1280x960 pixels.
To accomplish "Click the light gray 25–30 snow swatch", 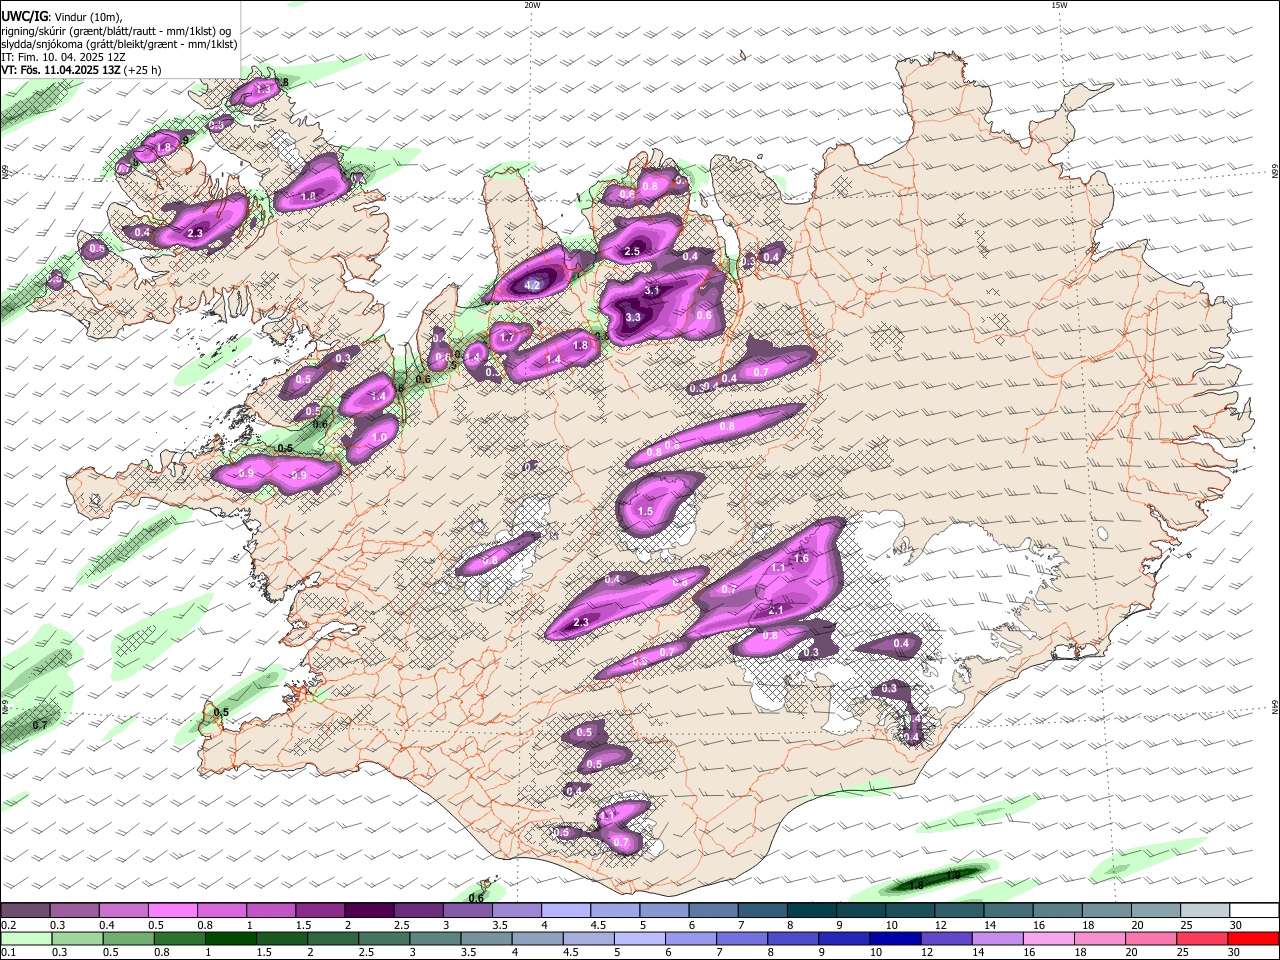I will [x=1205, y=910].
